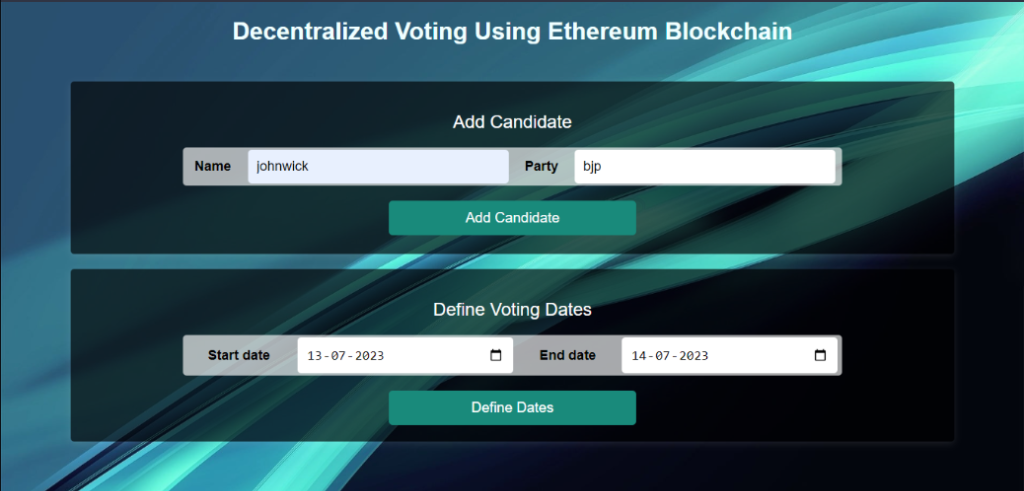Select the day '14' in End date
The image size is (1024, 491).
tap(639, 356)
